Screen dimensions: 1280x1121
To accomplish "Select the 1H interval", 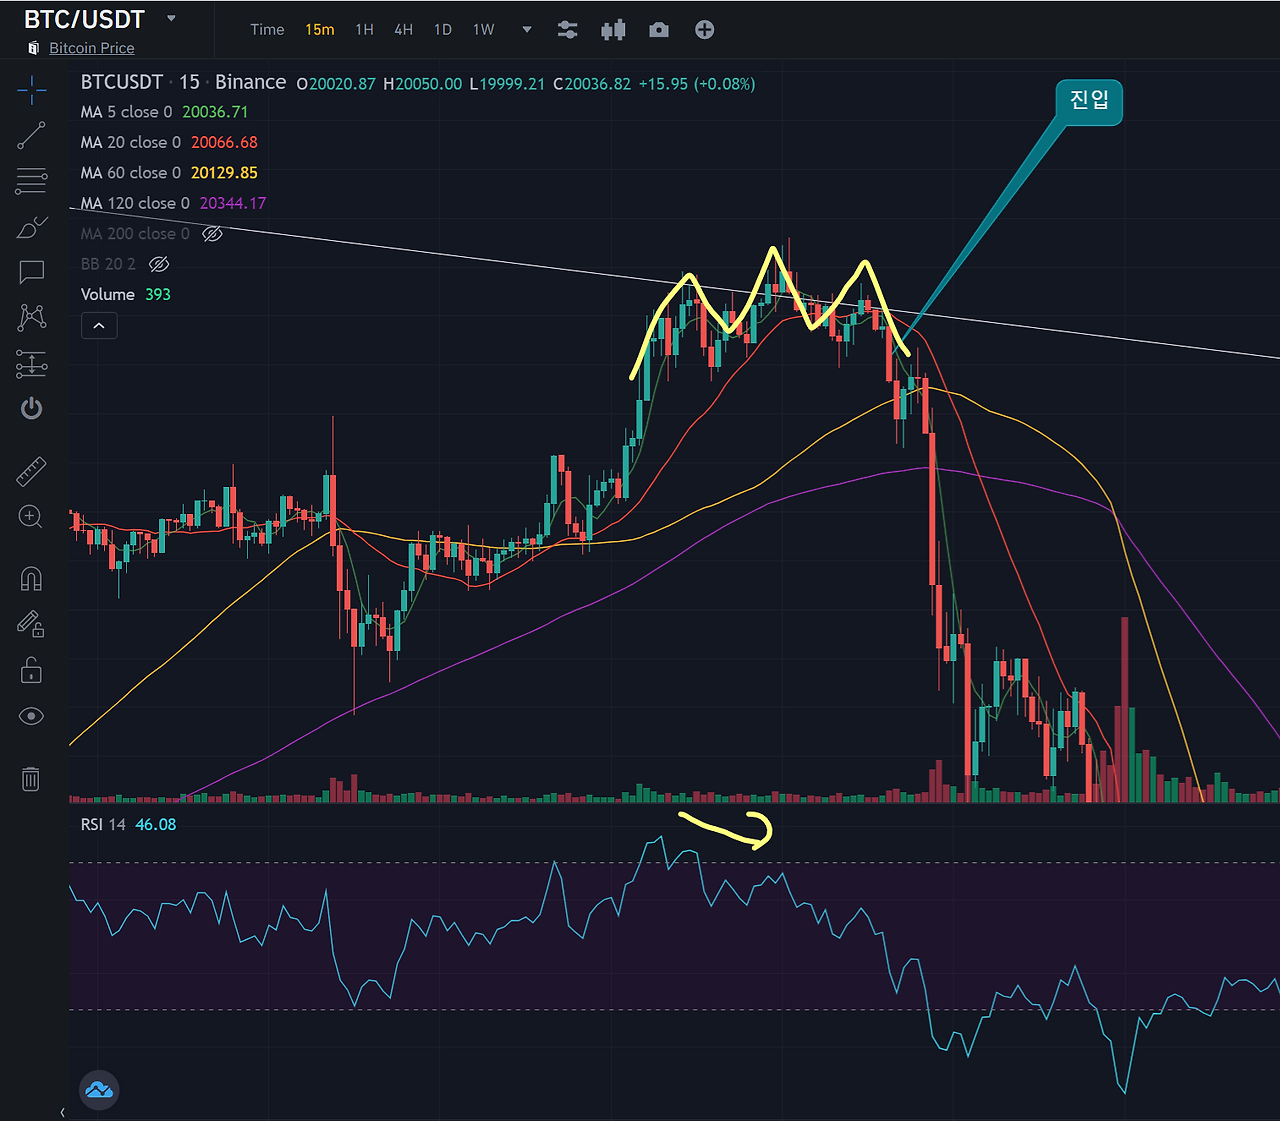I will (x=365, y=30).
